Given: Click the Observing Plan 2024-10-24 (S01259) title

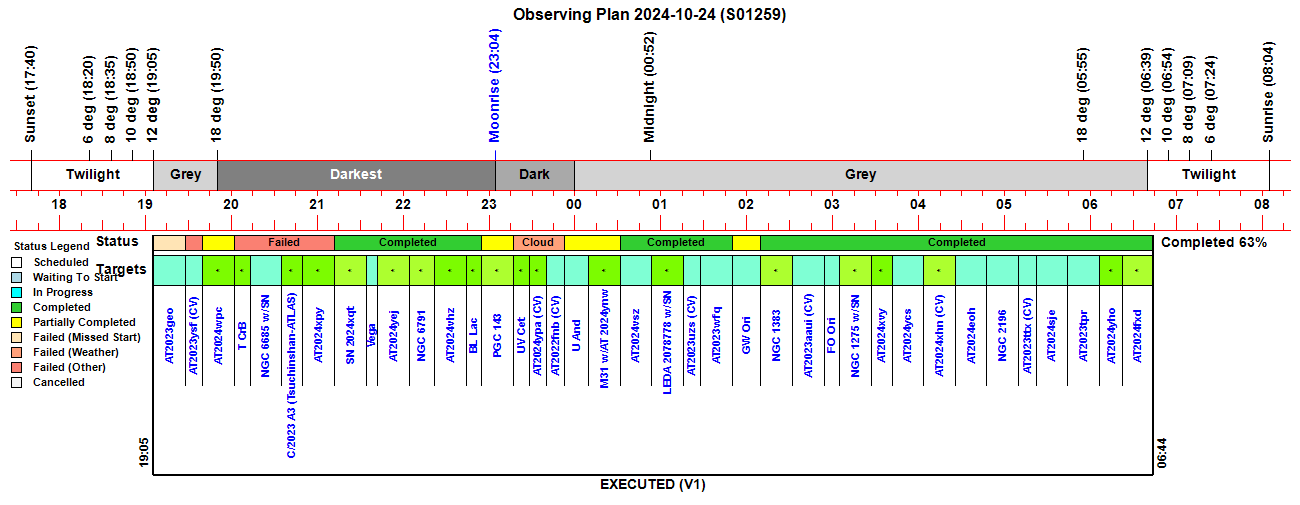Looking at the screenshot, I should click(x=649, y=14).
